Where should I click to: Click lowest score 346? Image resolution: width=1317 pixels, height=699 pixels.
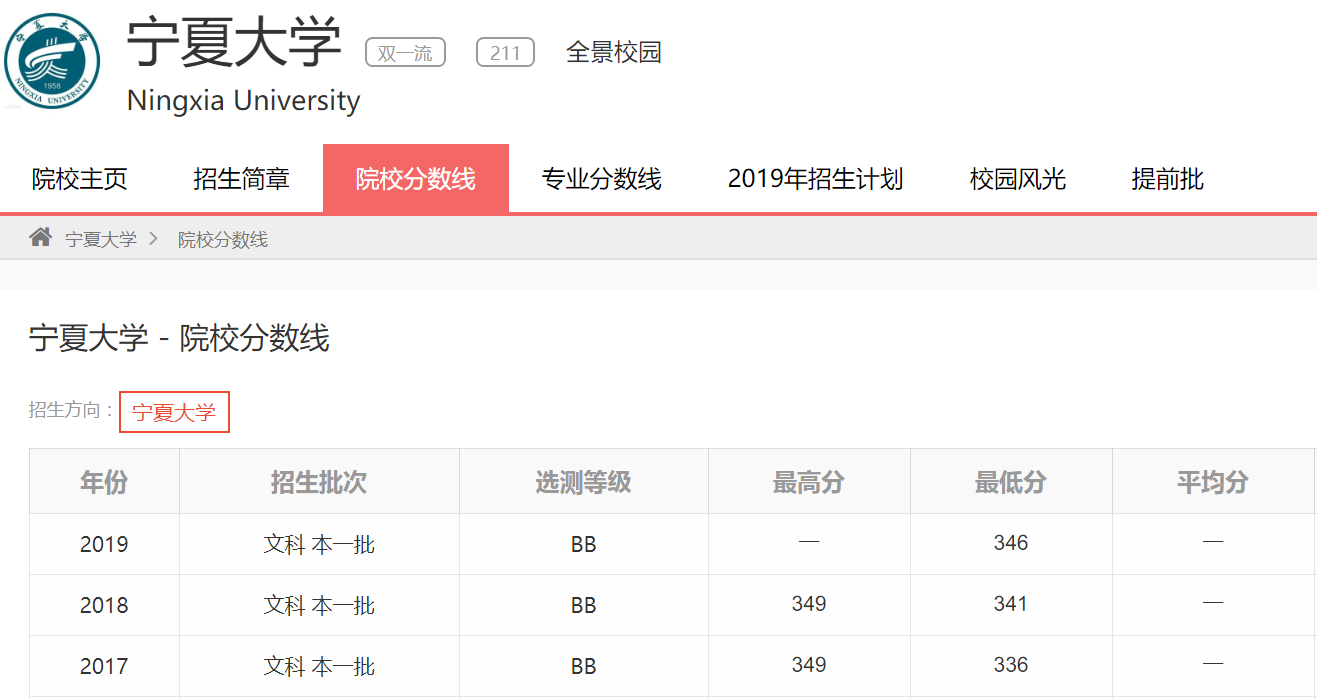coord(1011,542)
